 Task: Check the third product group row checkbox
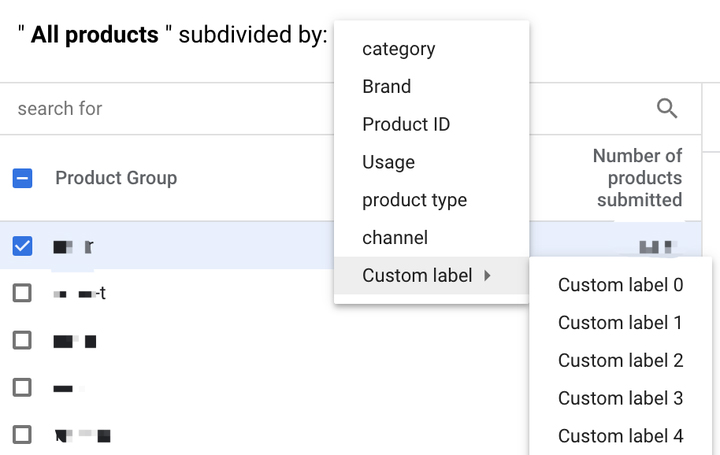(22, 340)
